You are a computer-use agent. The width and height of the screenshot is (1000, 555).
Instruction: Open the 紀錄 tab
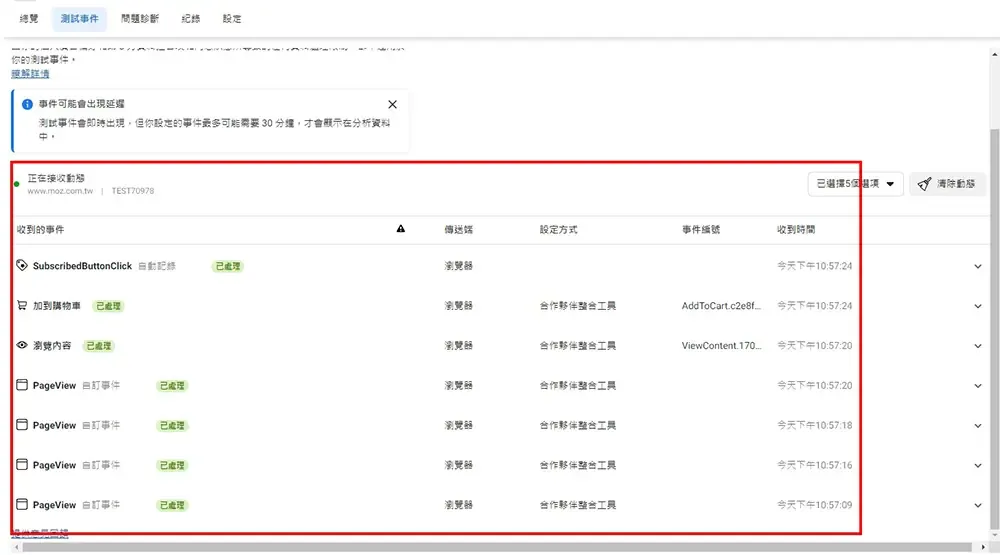pos(191,18)
